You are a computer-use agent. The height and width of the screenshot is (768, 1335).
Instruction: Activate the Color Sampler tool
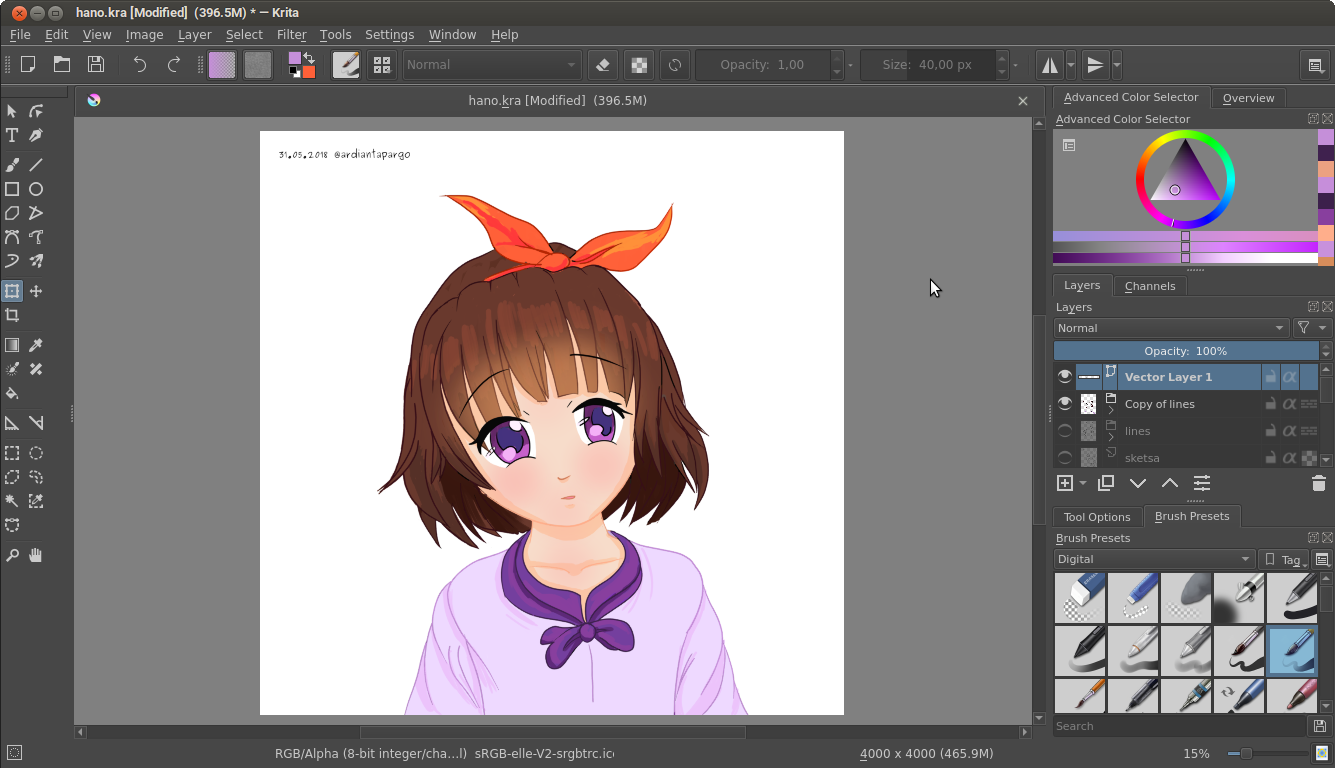[35, 344]
